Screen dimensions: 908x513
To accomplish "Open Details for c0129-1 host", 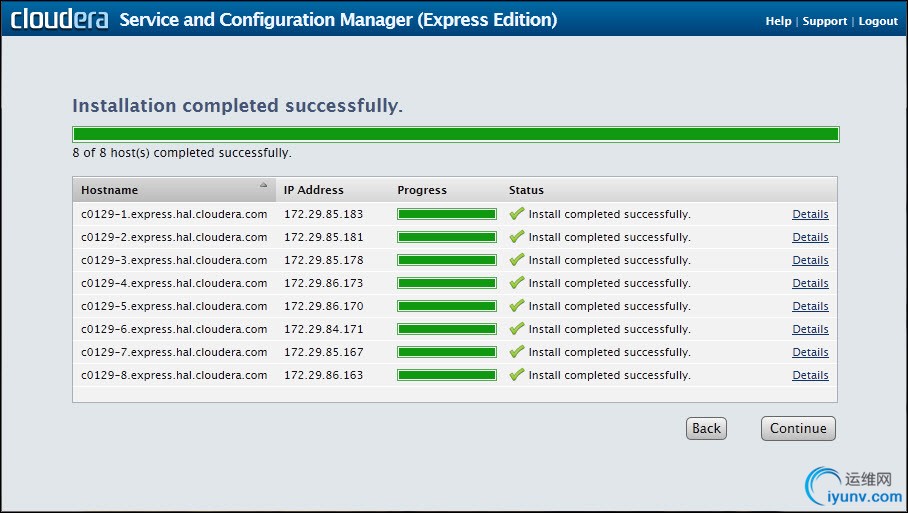I will 810,214.
